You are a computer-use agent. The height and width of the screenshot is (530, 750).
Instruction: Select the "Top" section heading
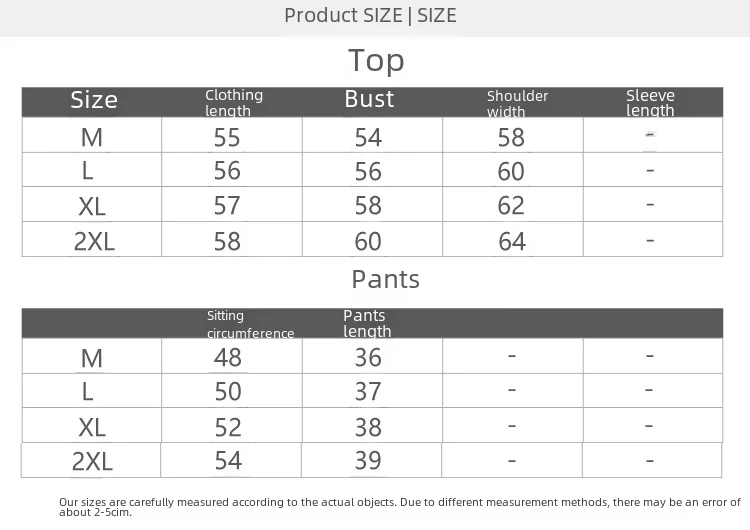pos(376,61)
